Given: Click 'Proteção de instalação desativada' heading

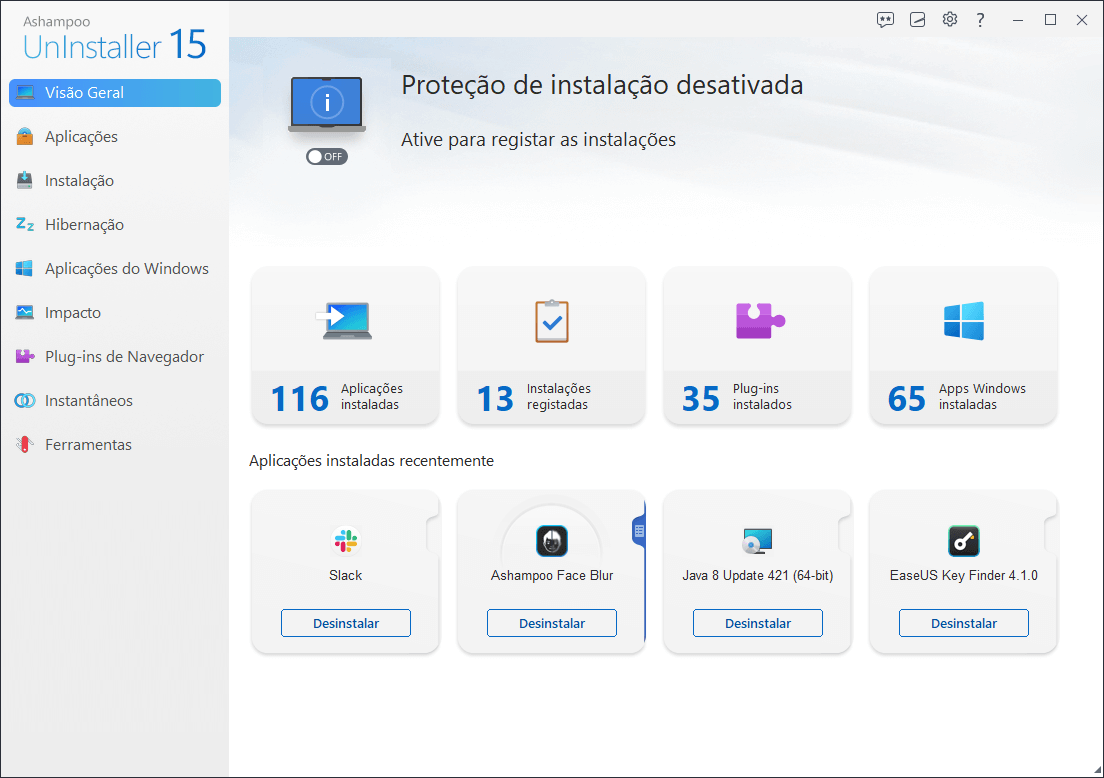Looking at the screenshot, I should [x=602, y=85].
